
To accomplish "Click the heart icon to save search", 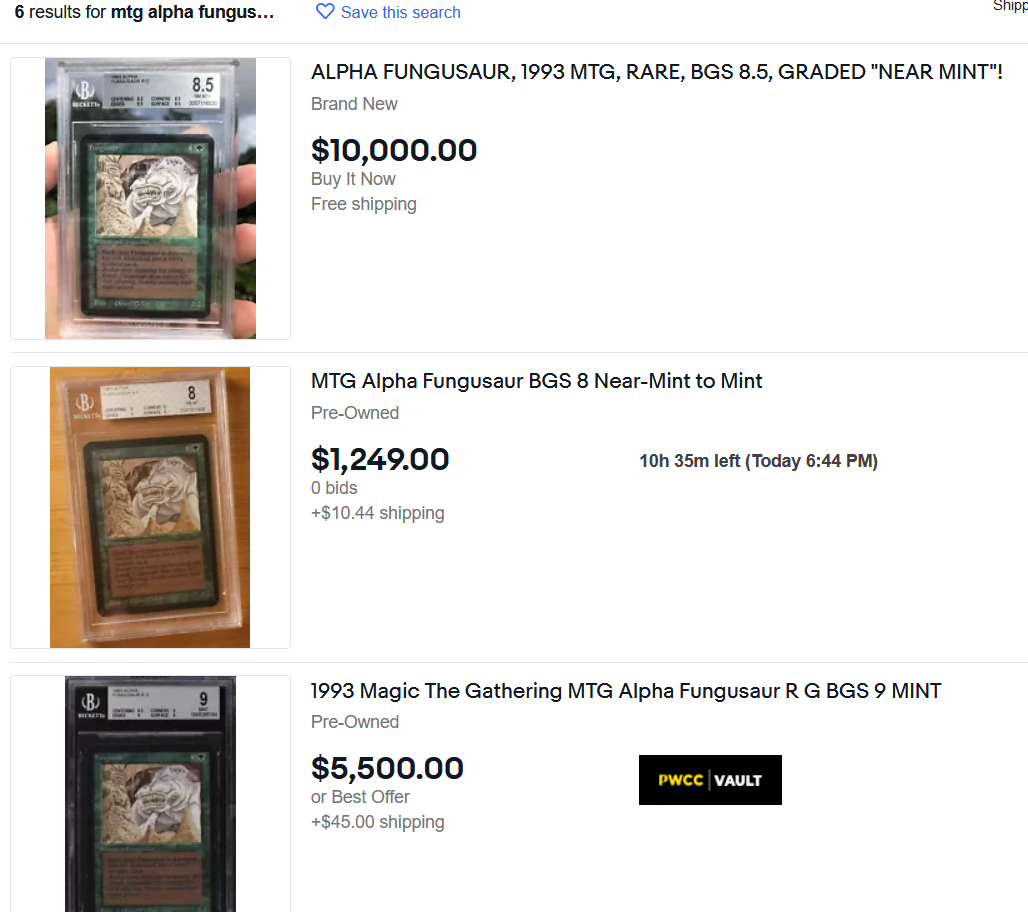I will [325, 12].
